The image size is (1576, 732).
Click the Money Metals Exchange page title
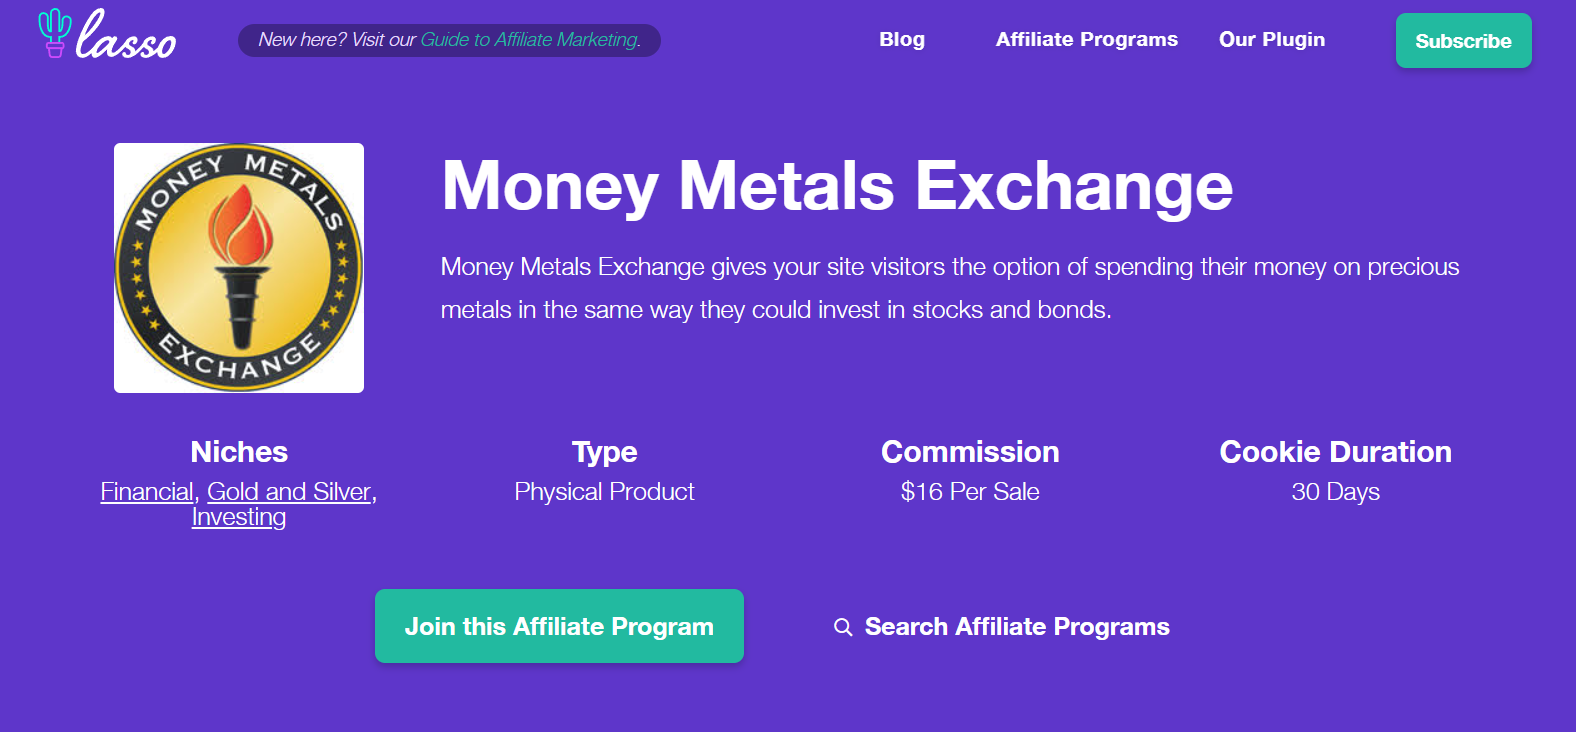pyautogui.click(x=837, y=186)
